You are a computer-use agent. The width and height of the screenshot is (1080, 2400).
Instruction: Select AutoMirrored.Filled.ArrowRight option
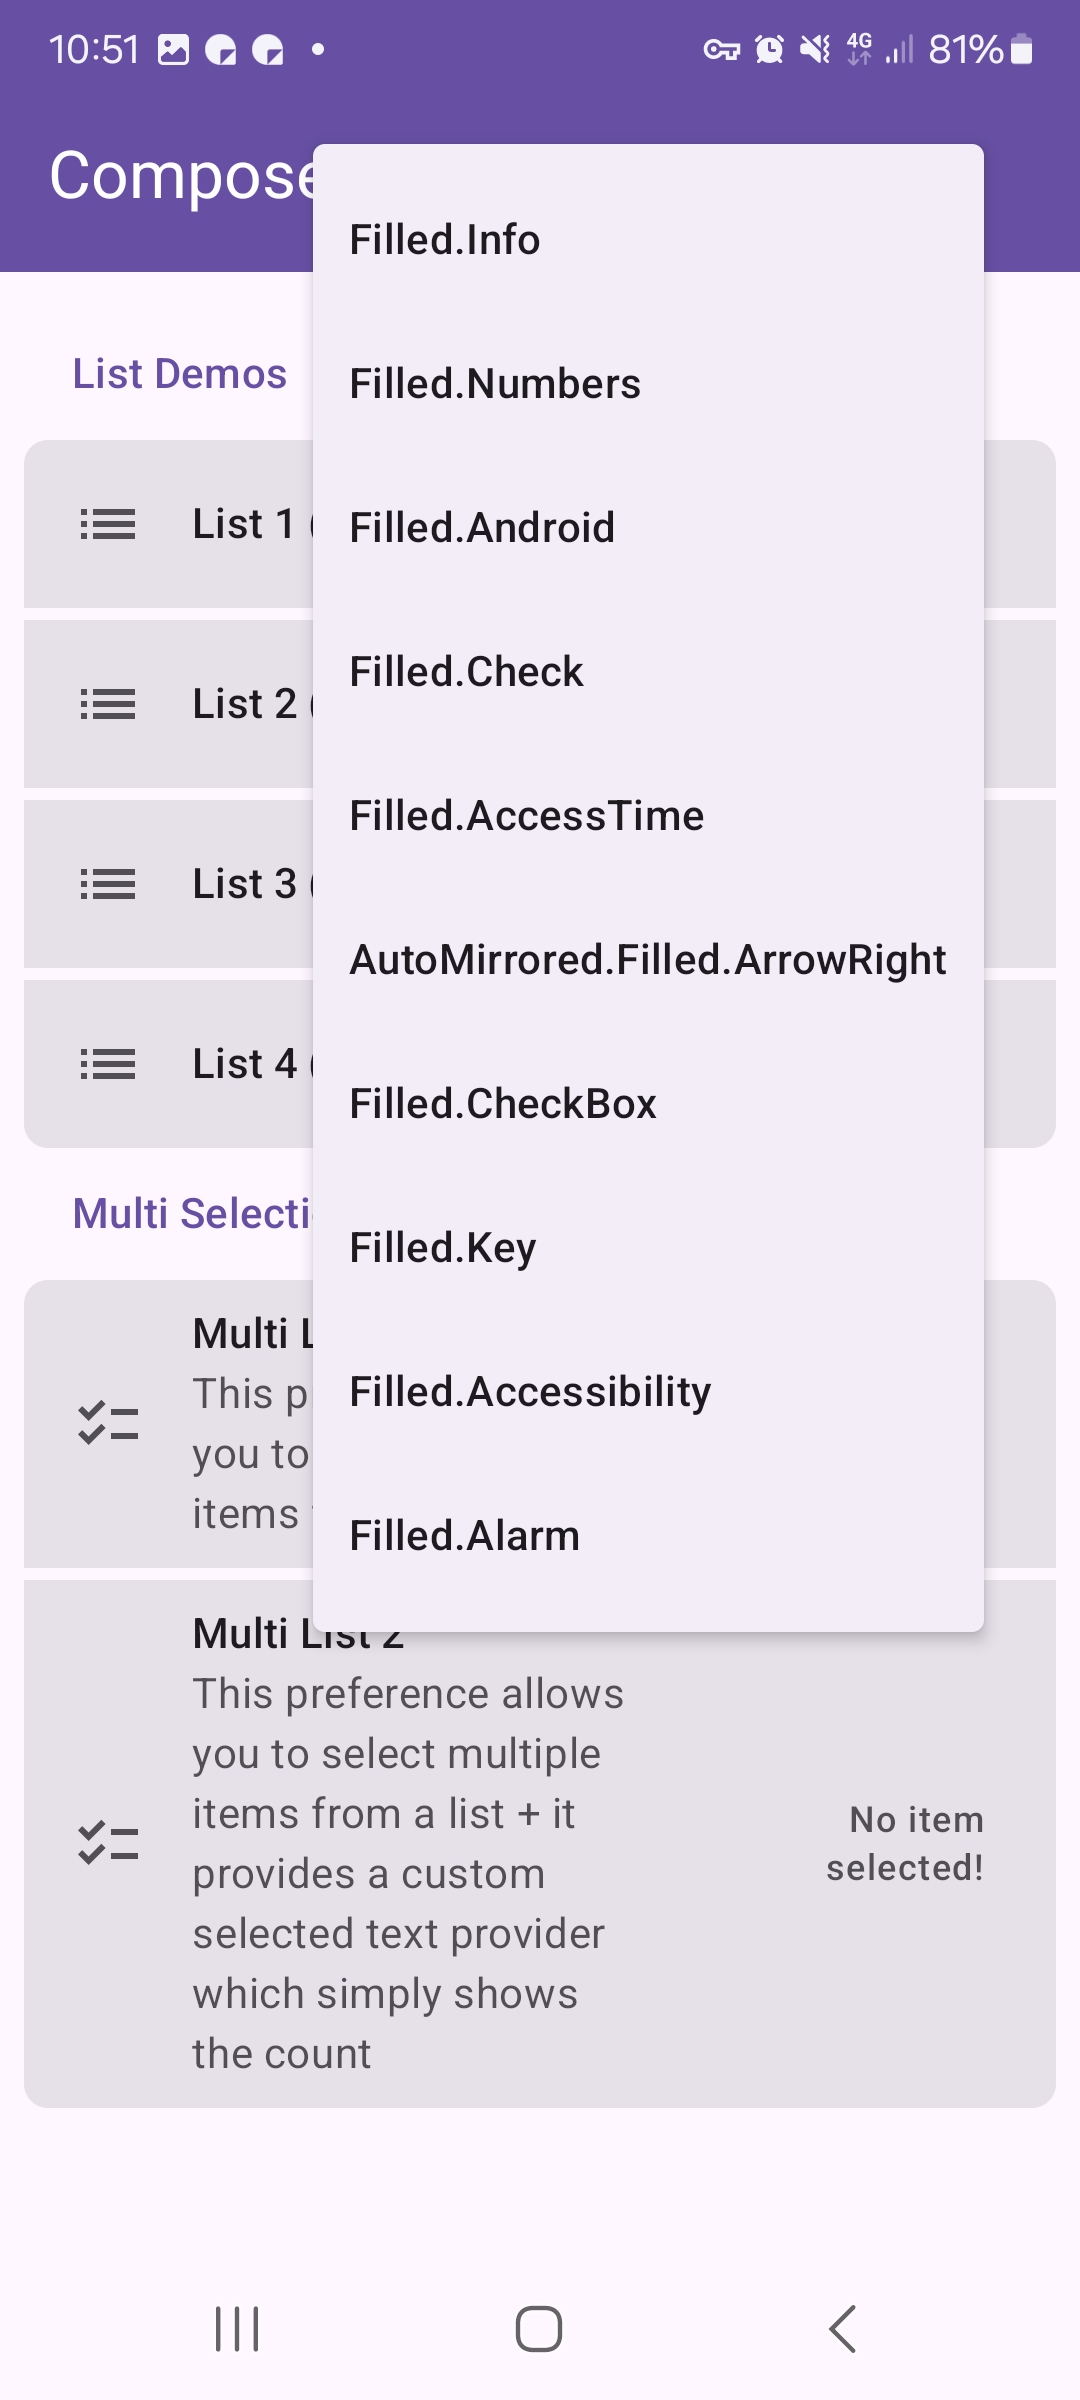pos(648,960)
